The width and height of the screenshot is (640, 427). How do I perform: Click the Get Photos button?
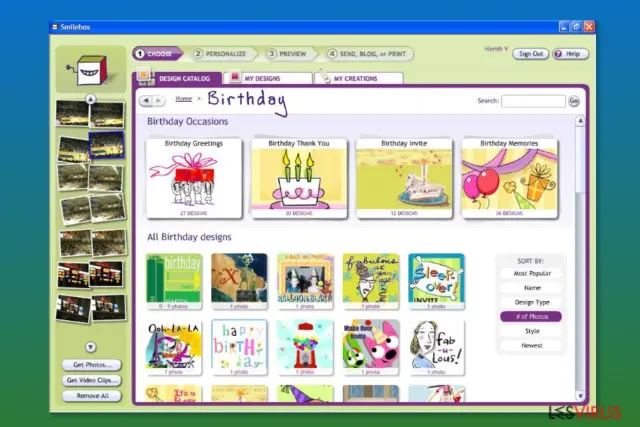(x=92, y=365)
